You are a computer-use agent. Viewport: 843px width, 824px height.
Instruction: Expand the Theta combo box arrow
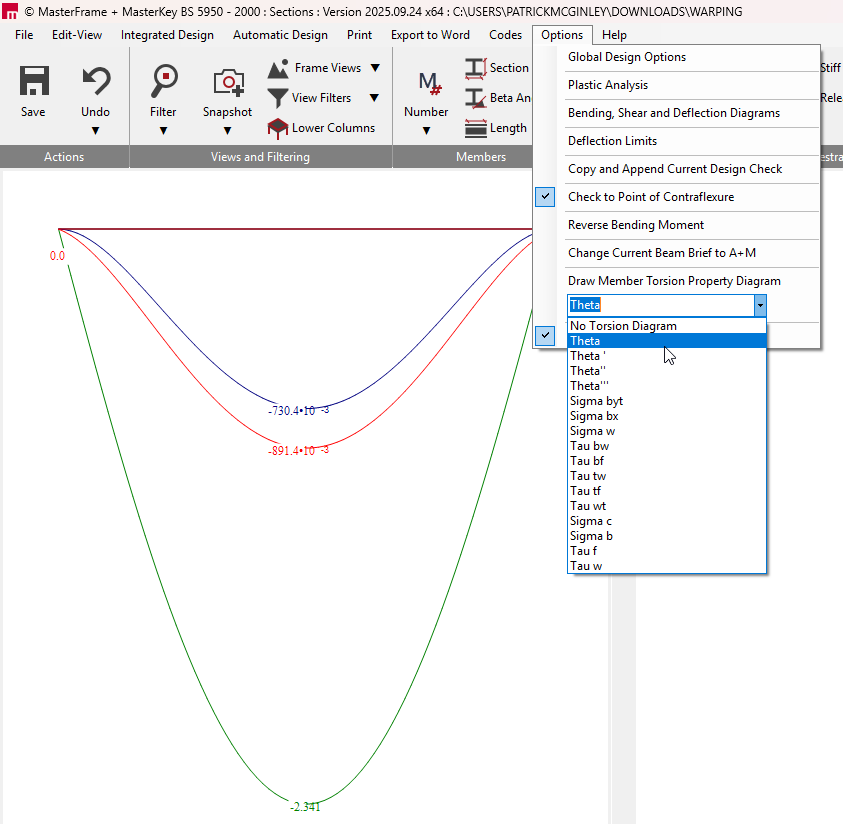point(760,305)
